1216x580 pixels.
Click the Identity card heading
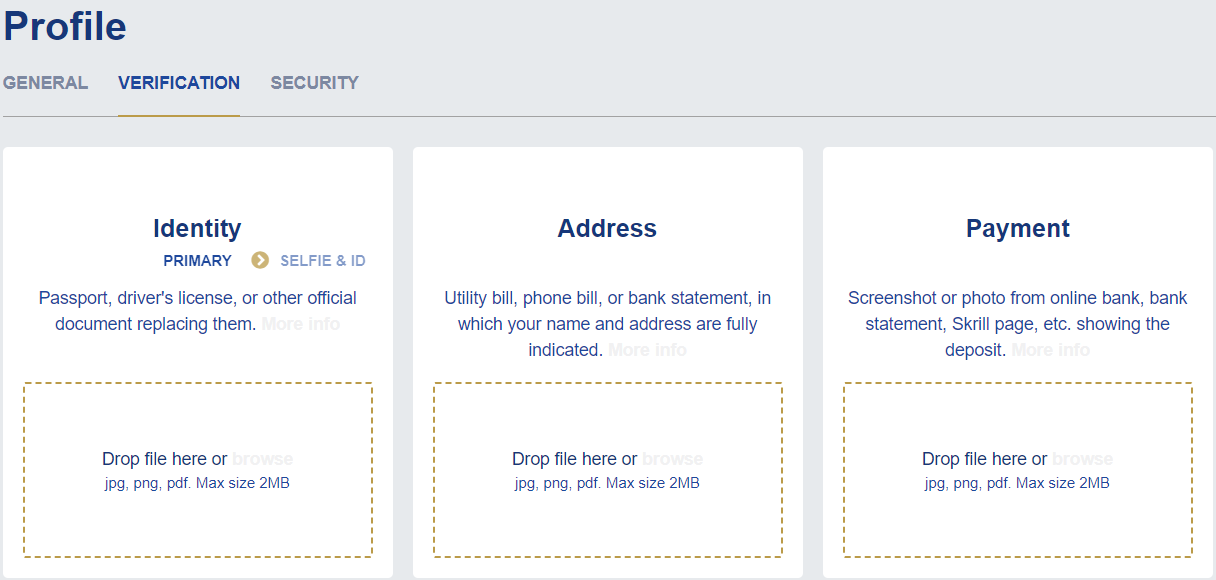197,229
